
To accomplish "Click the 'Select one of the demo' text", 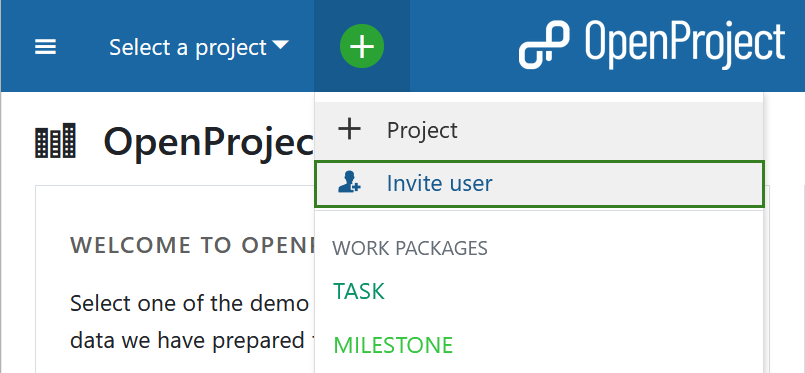I will coord(189,304).
